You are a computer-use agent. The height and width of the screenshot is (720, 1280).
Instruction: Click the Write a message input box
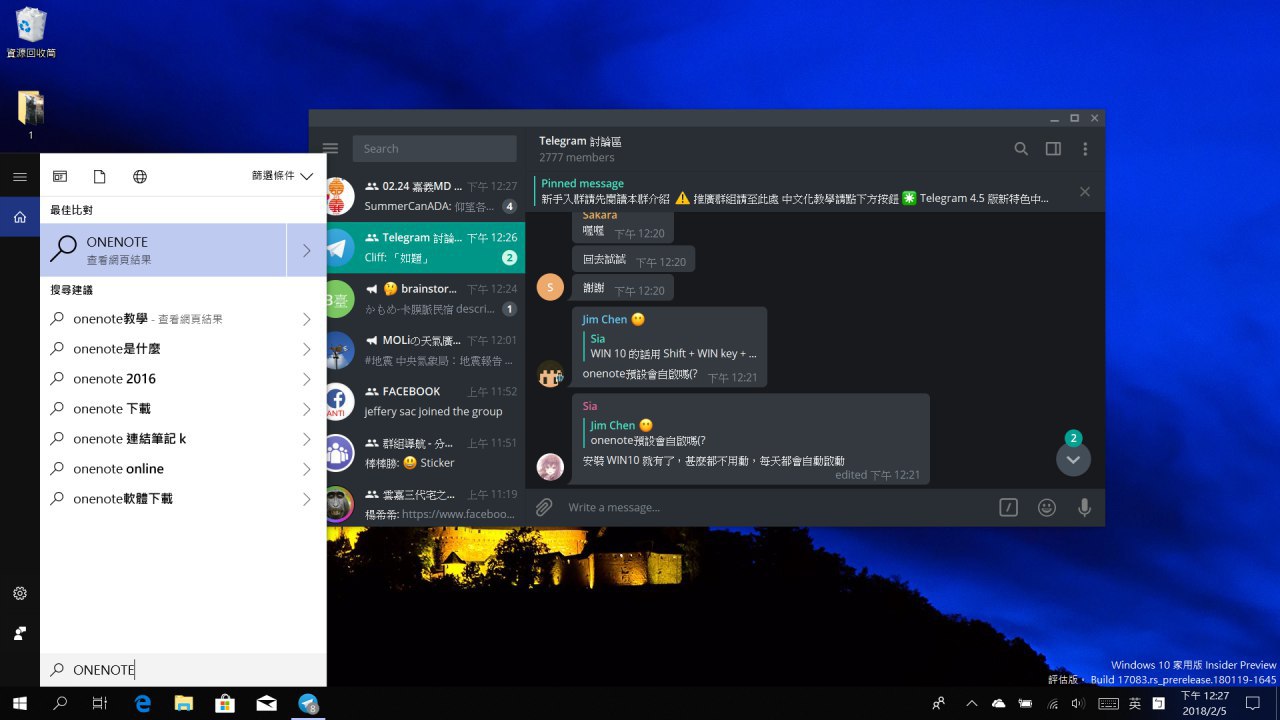point(775,507)
